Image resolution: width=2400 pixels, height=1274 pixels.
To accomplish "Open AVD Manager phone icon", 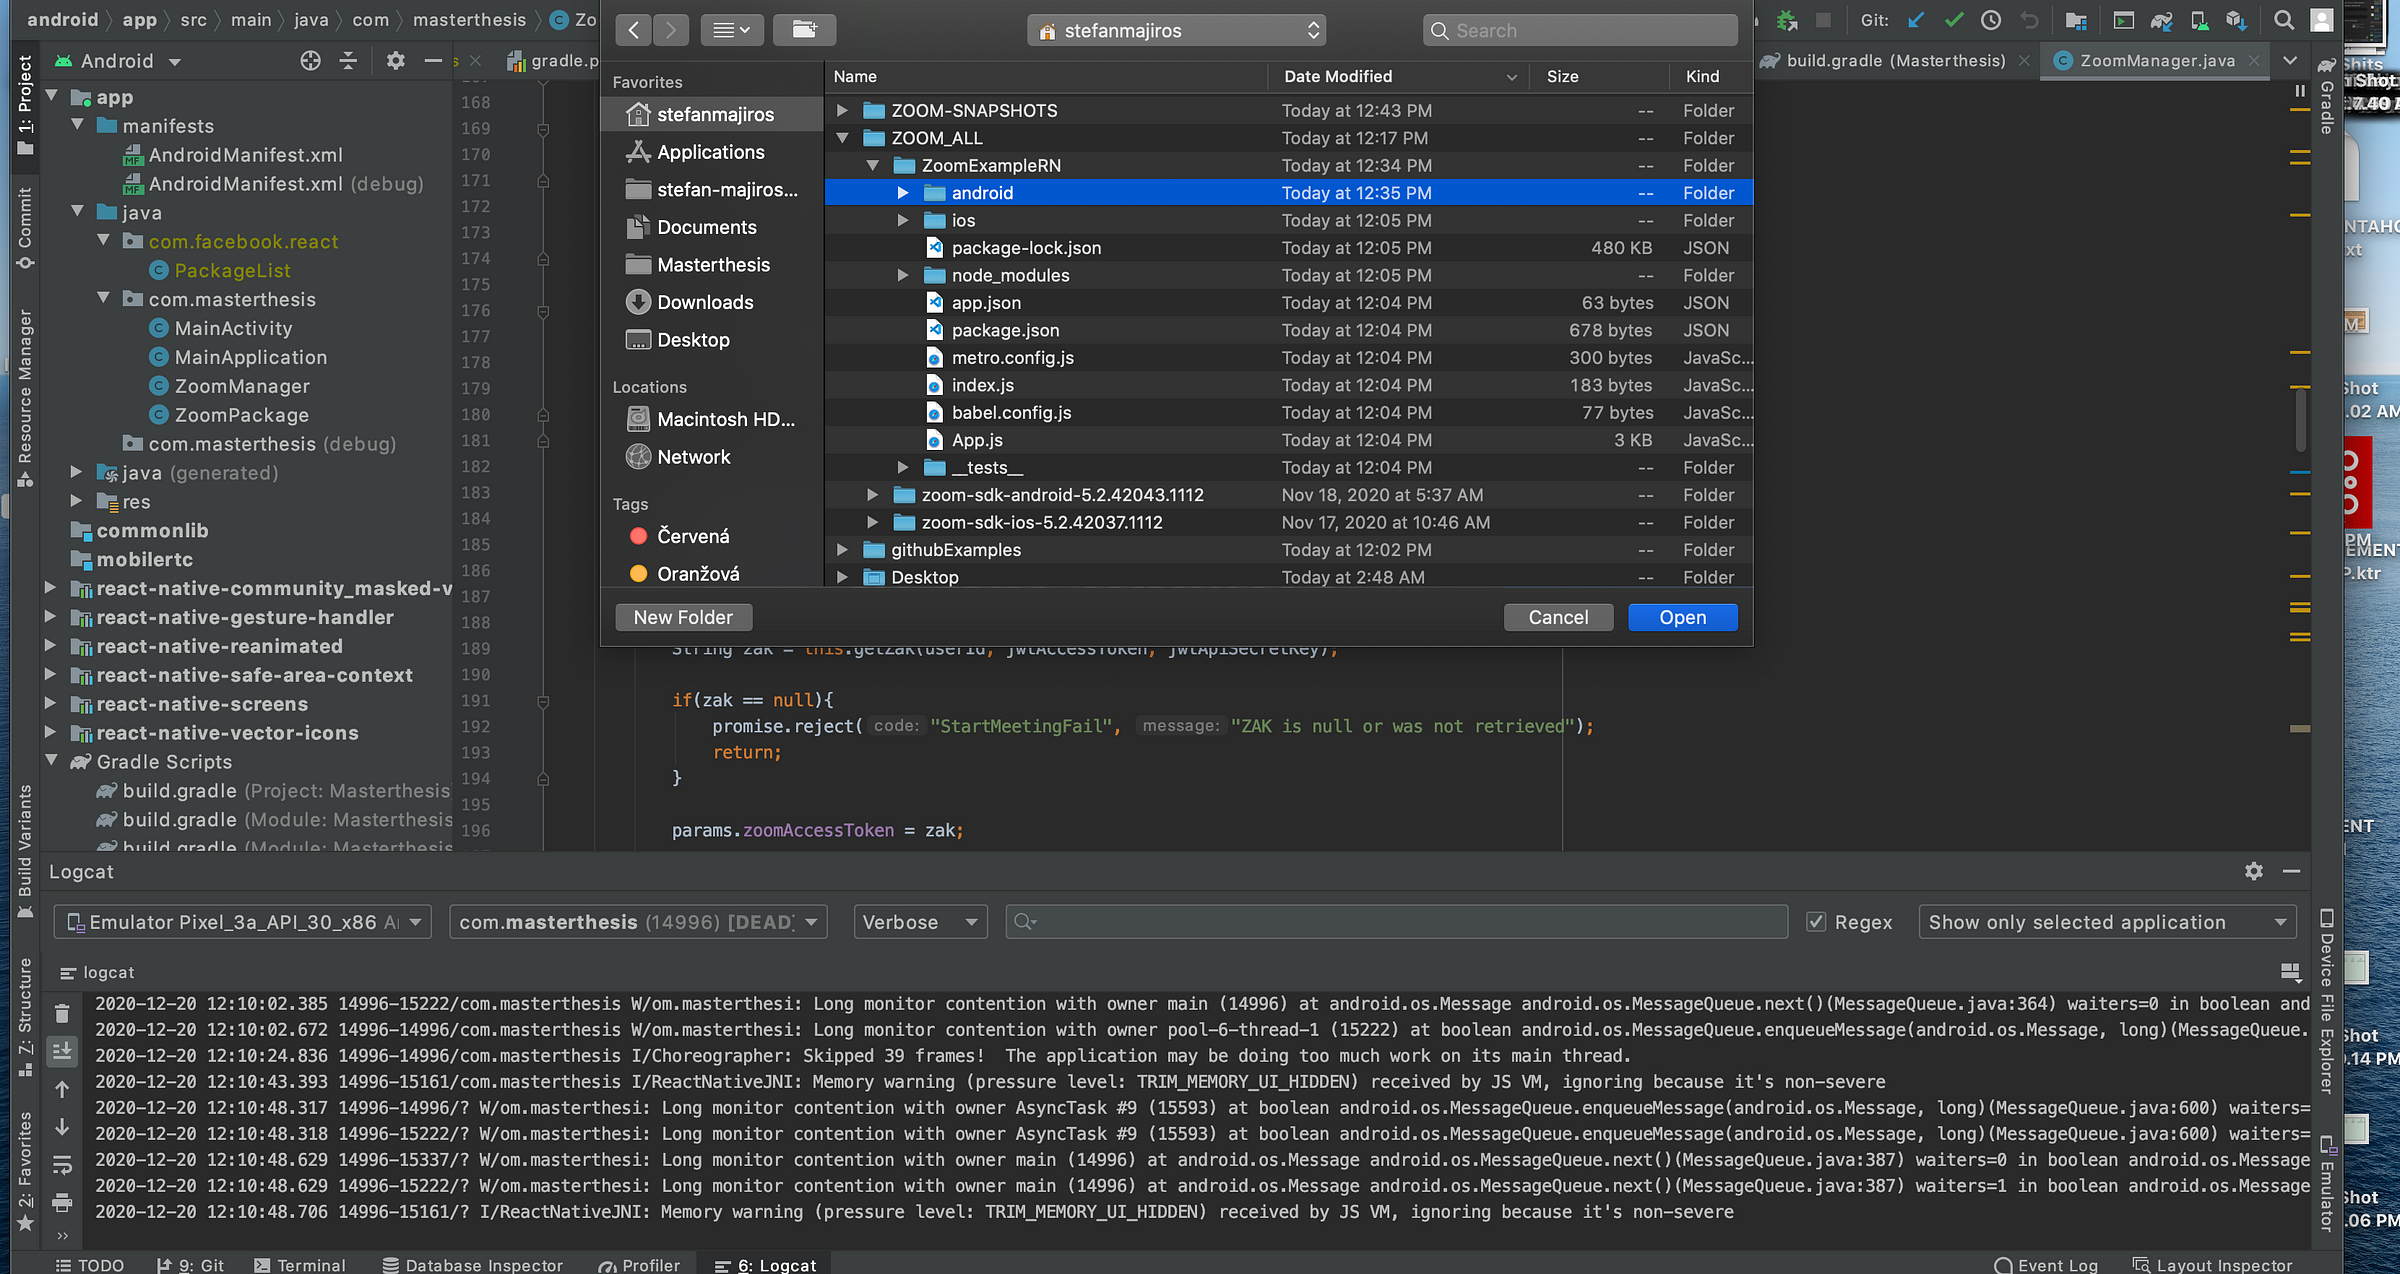I will (2199, 20).
